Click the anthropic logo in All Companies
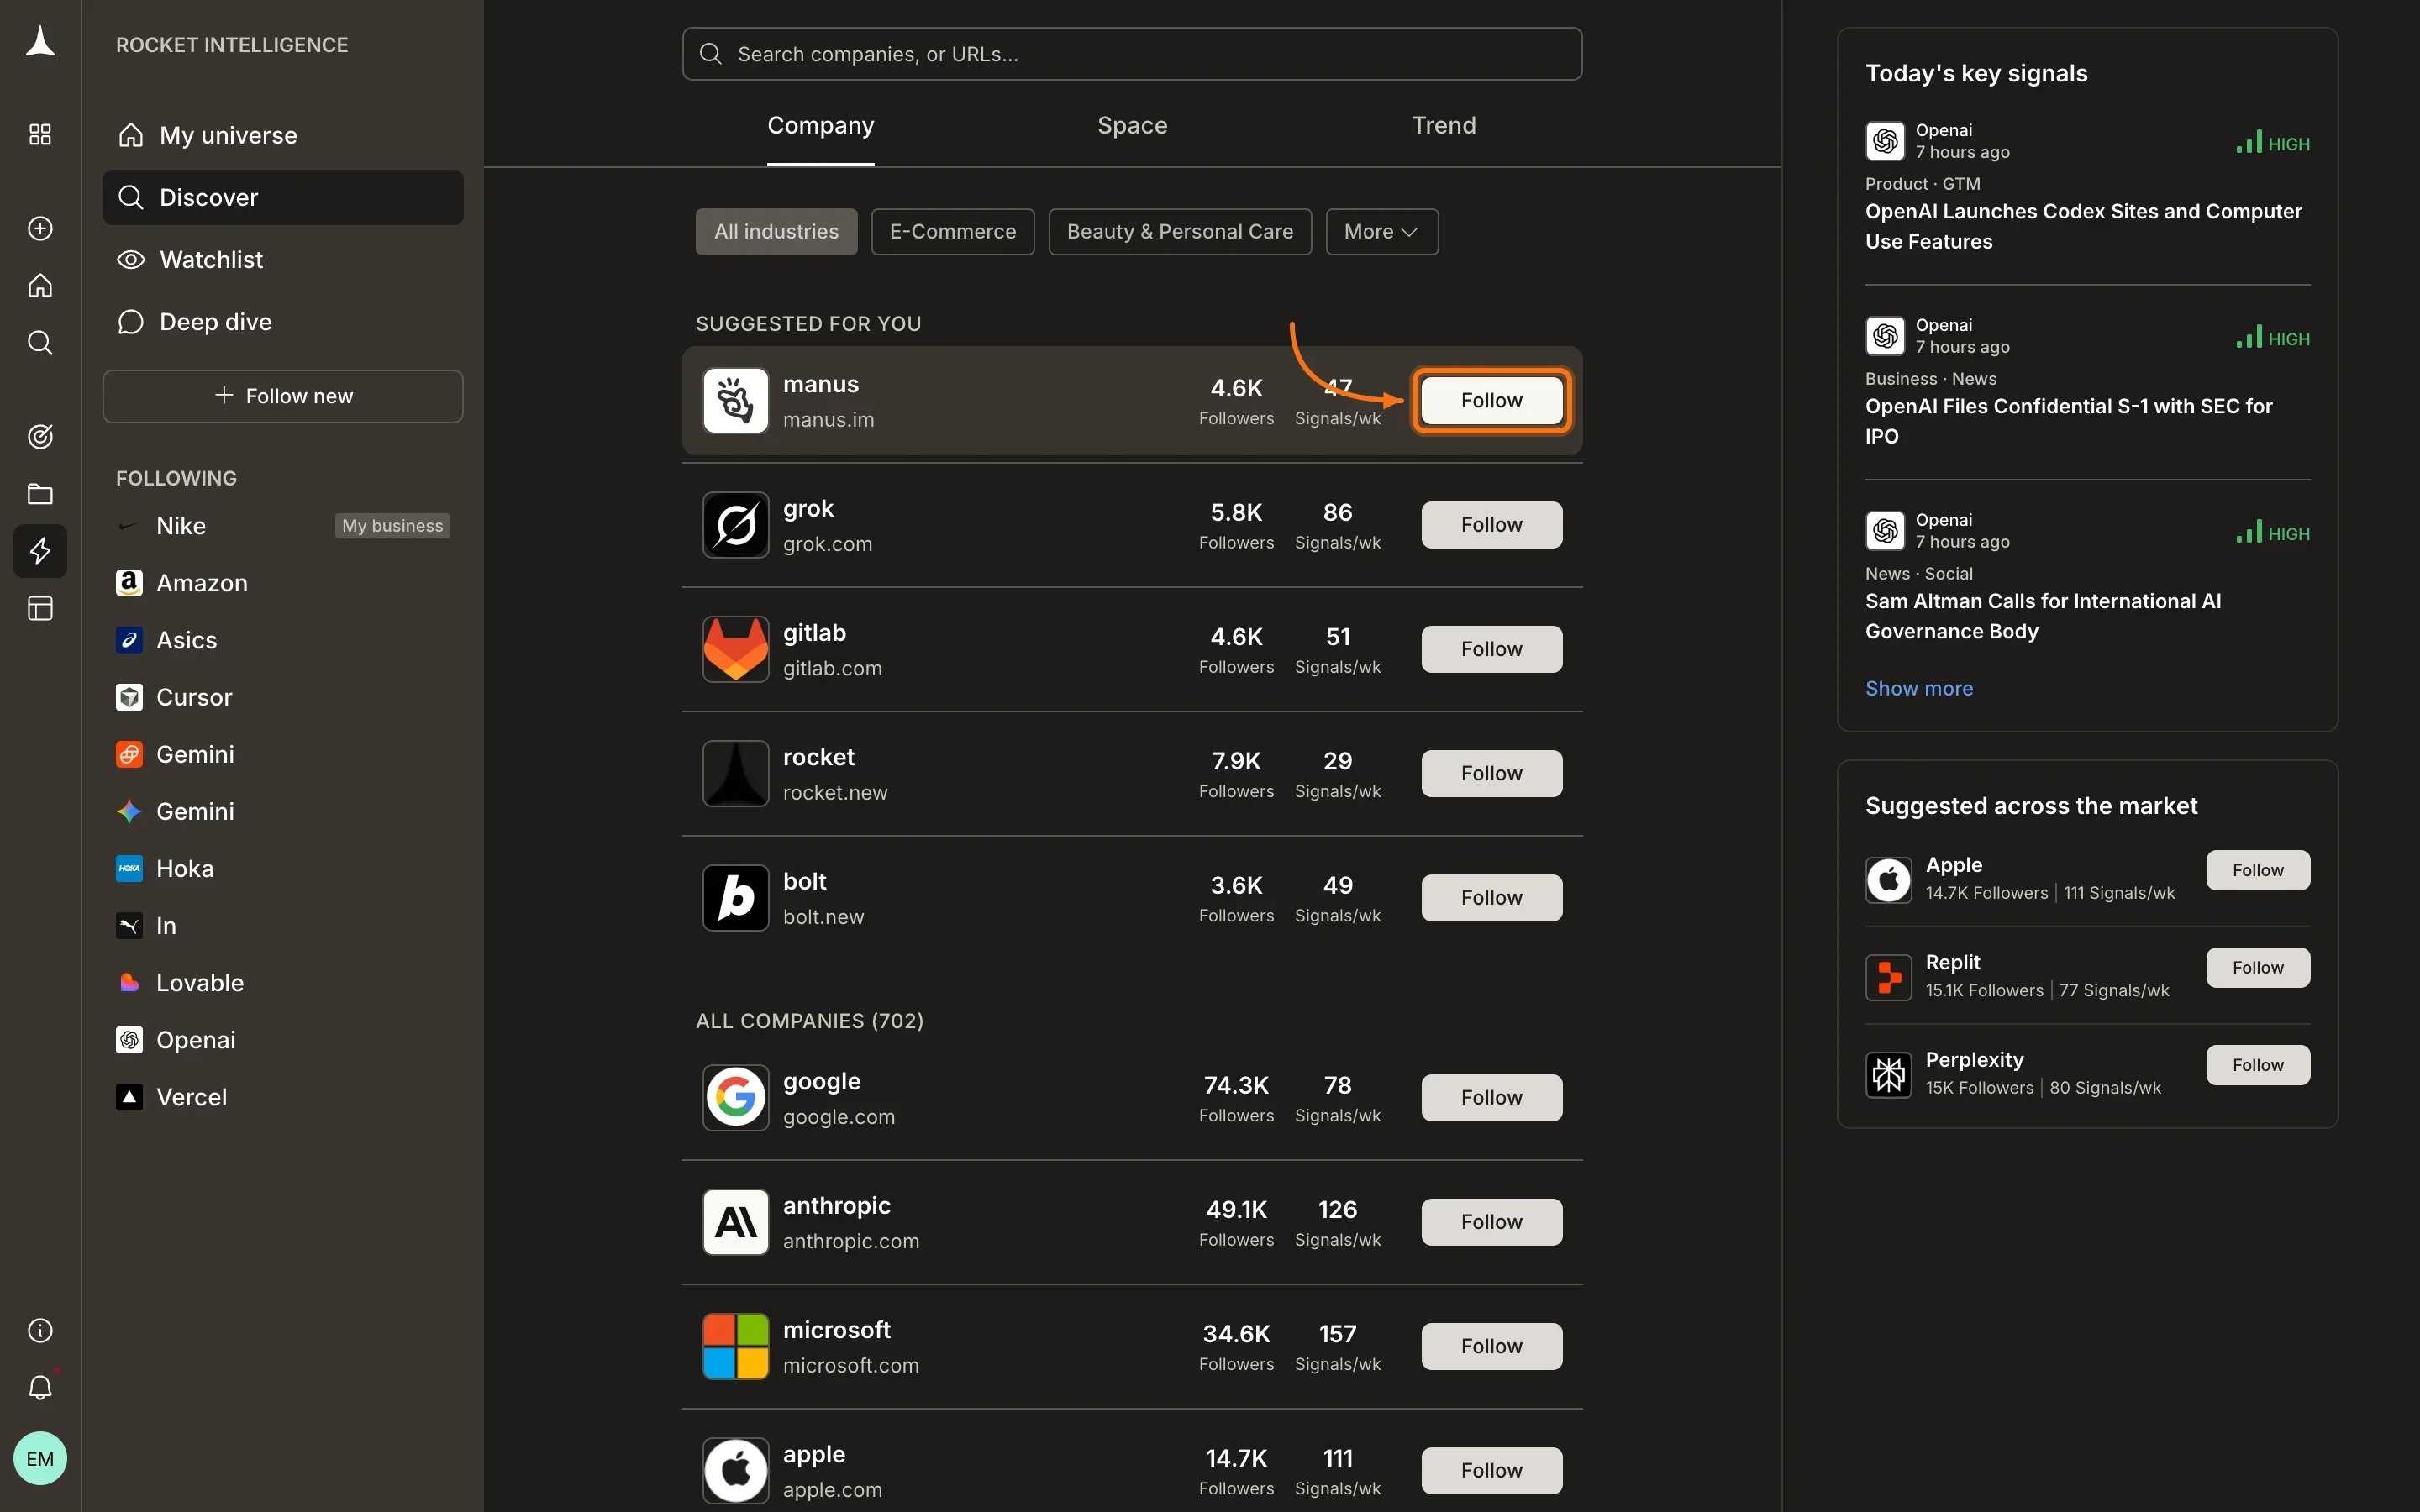This screenshot has height=1512, width=2420. (x=735, y=1222)
